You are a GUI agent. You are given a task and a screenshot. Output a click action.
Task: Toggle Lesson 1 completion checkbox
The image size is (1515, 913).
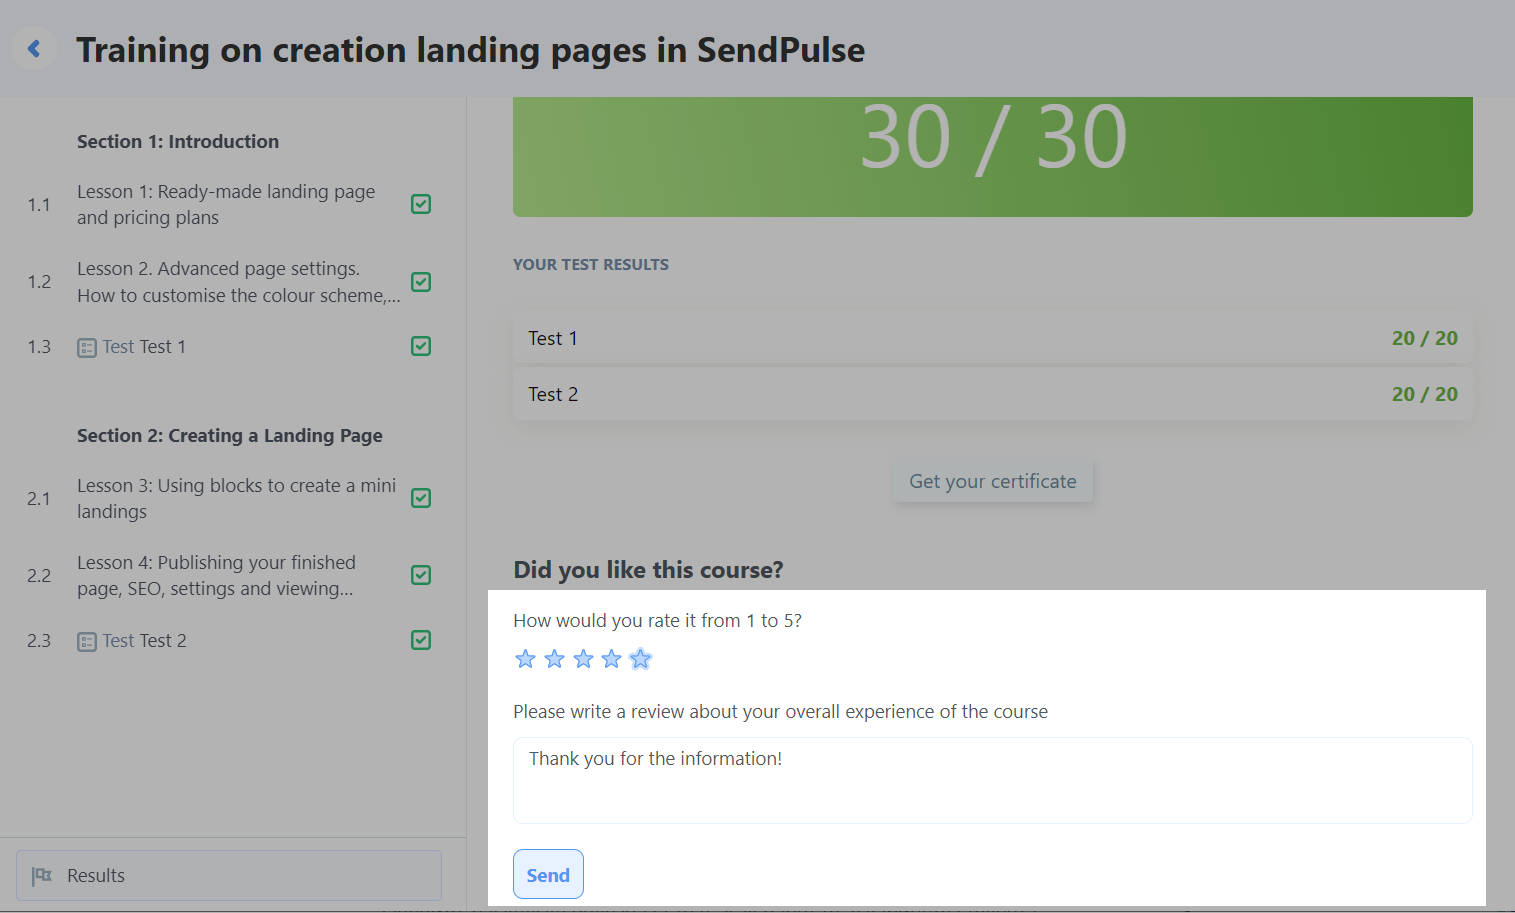click(421, 204)
